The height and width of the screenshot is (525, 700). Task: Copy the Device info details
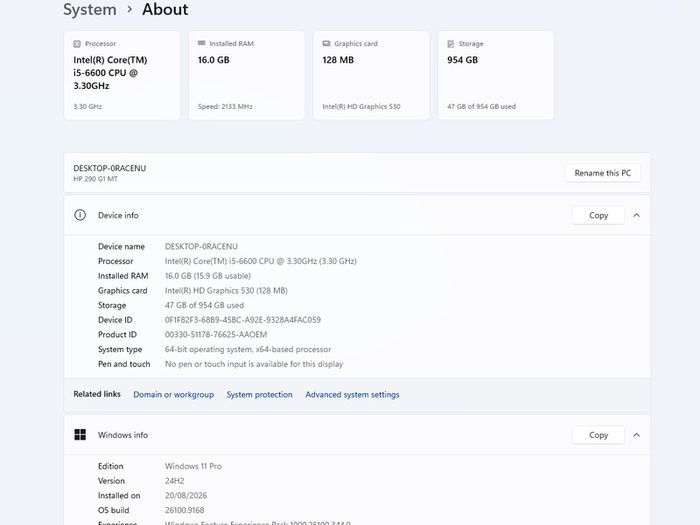pyautogui.click(x=598, y=215)
